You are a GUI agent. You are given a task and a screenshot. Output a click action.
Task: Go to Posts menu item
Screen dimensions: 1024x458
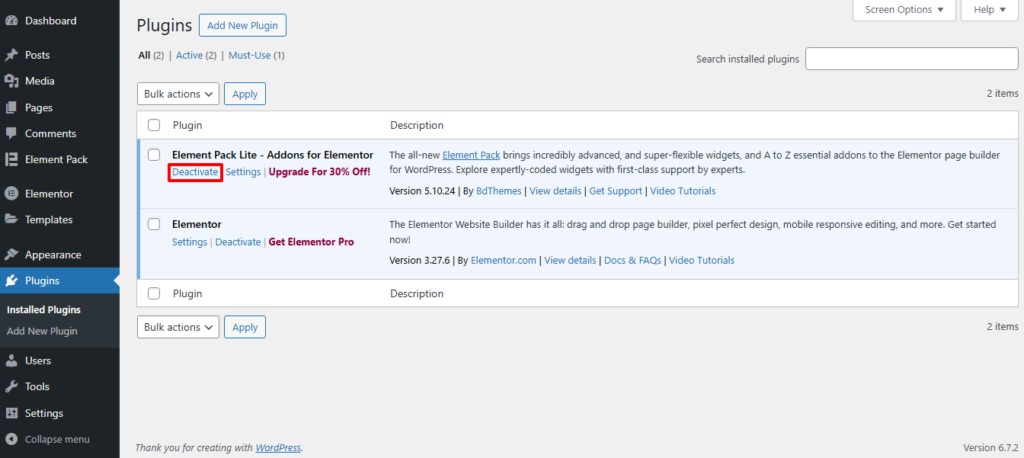(x=37, y=55)
